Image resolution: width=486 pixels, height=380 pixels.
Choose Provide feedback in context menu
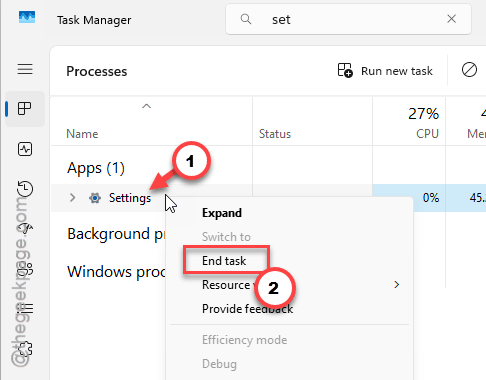click(x=247, y=309)
